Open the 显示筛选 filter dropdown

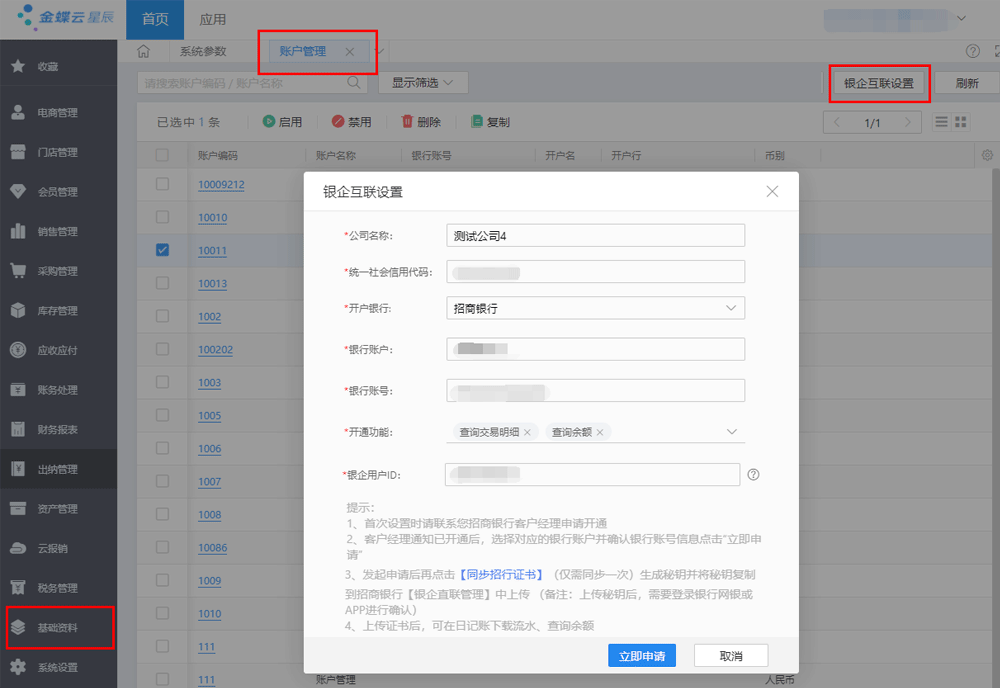[x=423, y=83]
